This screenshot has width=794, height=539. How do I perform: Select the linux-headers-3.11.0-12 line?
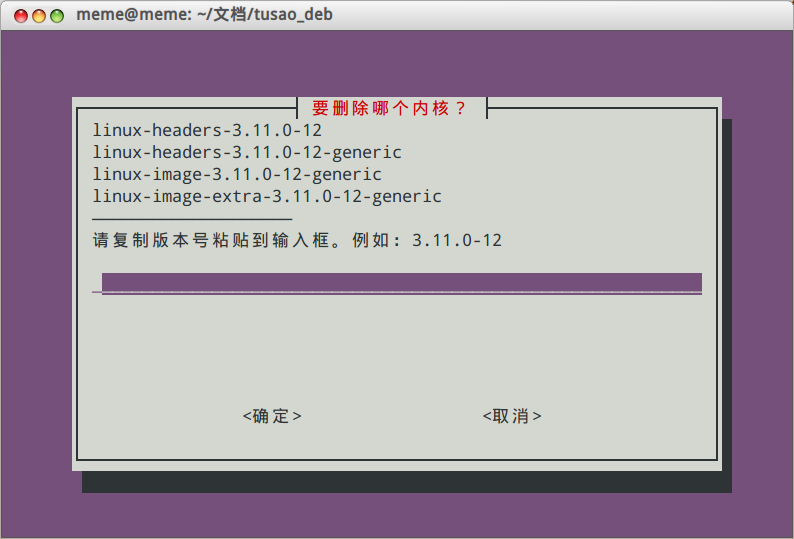[207, 131]
